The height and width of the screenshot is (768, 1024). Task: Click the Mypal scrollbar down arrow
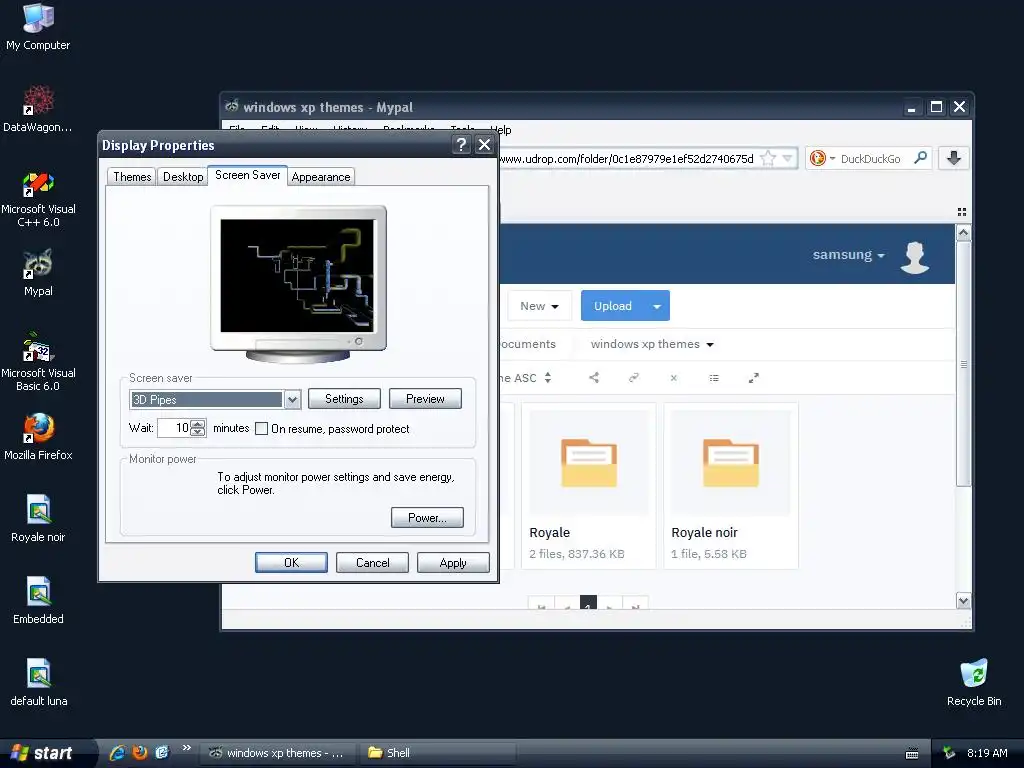pyautogui.click(x=963, y=600)
